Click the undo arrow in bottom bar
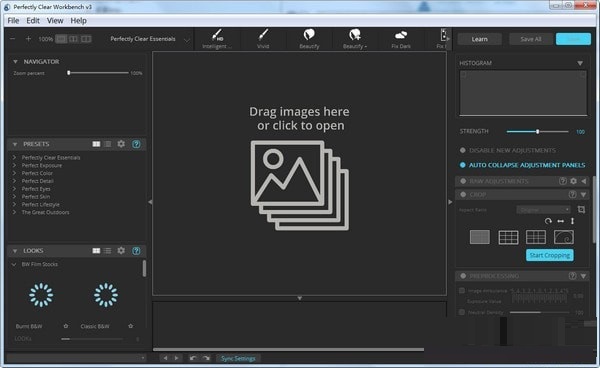The width and height of the screenshot is (600, 368). pos(193,358)
